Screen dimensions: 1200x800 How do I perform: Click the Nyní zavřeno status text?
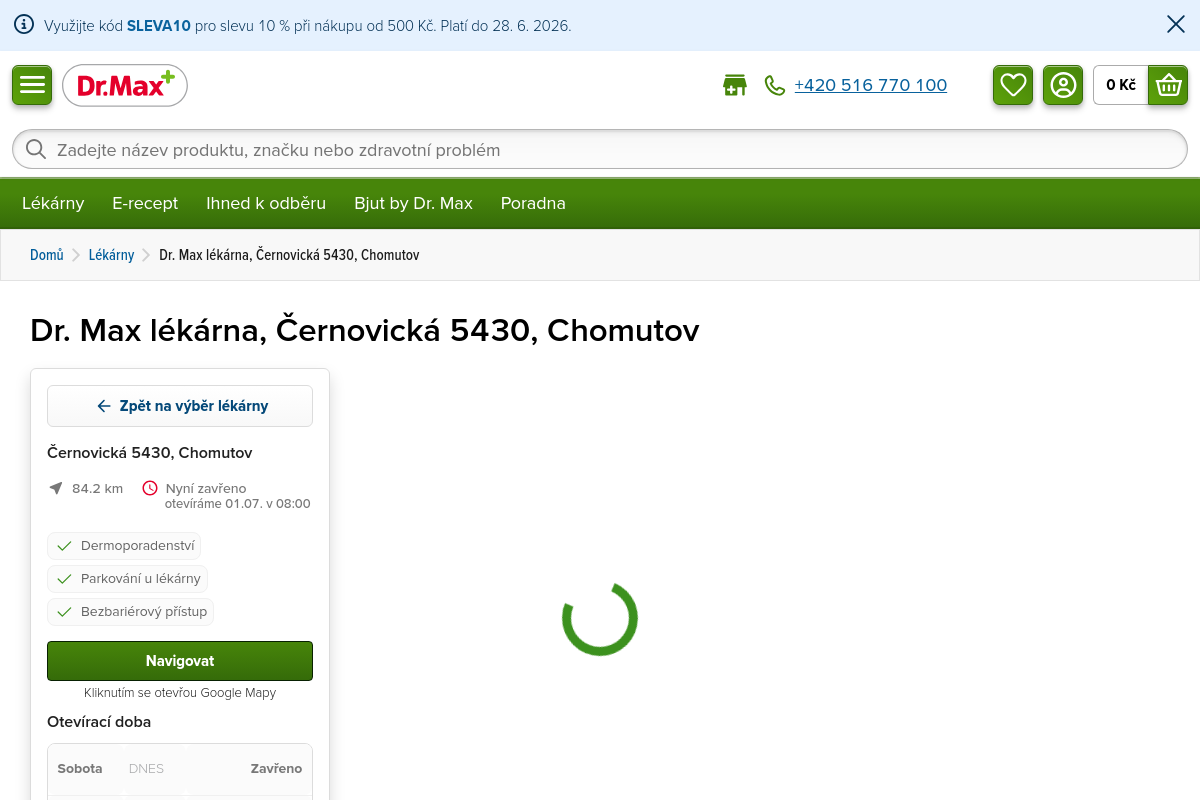[206, 488]
